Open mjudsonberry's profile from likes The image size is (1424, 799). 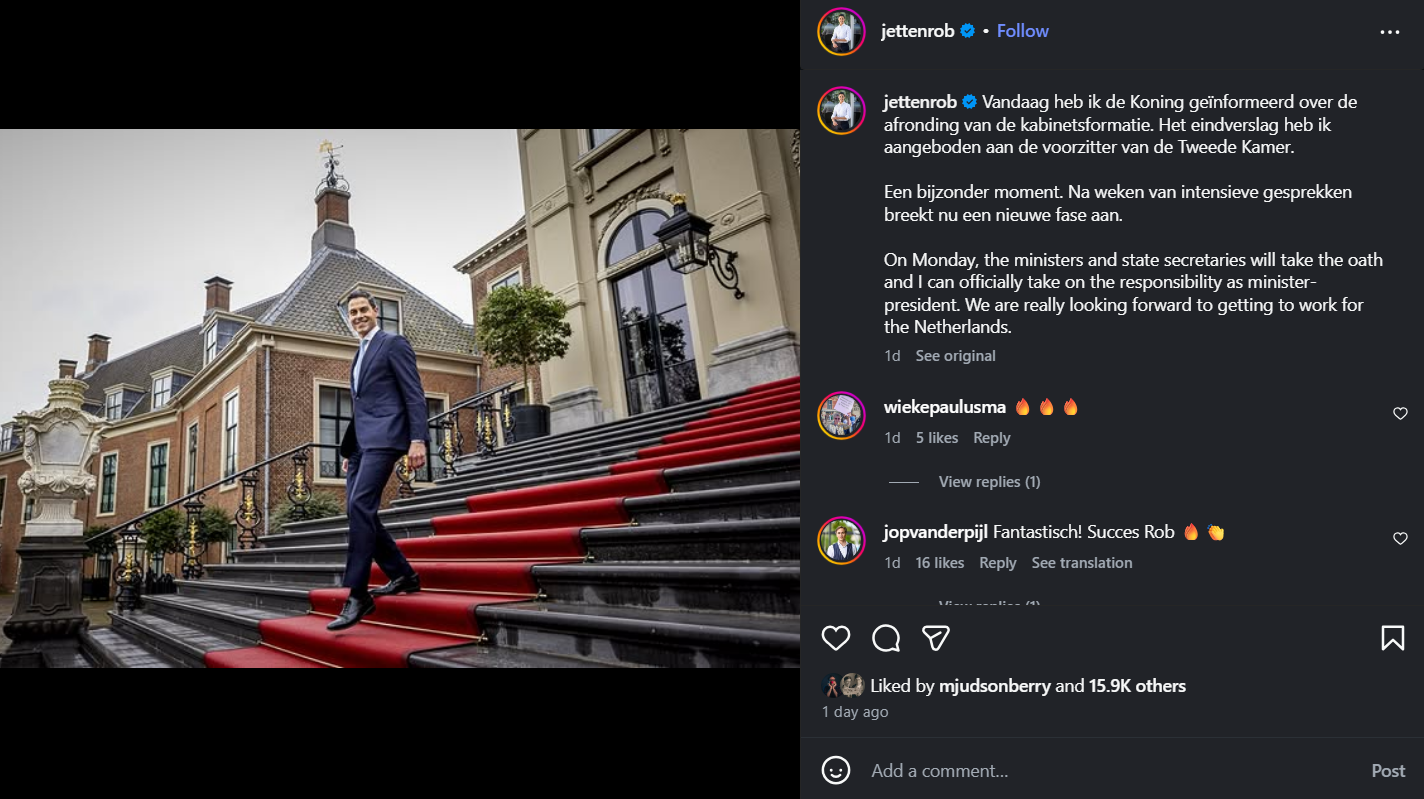click(x=994, y=686)
